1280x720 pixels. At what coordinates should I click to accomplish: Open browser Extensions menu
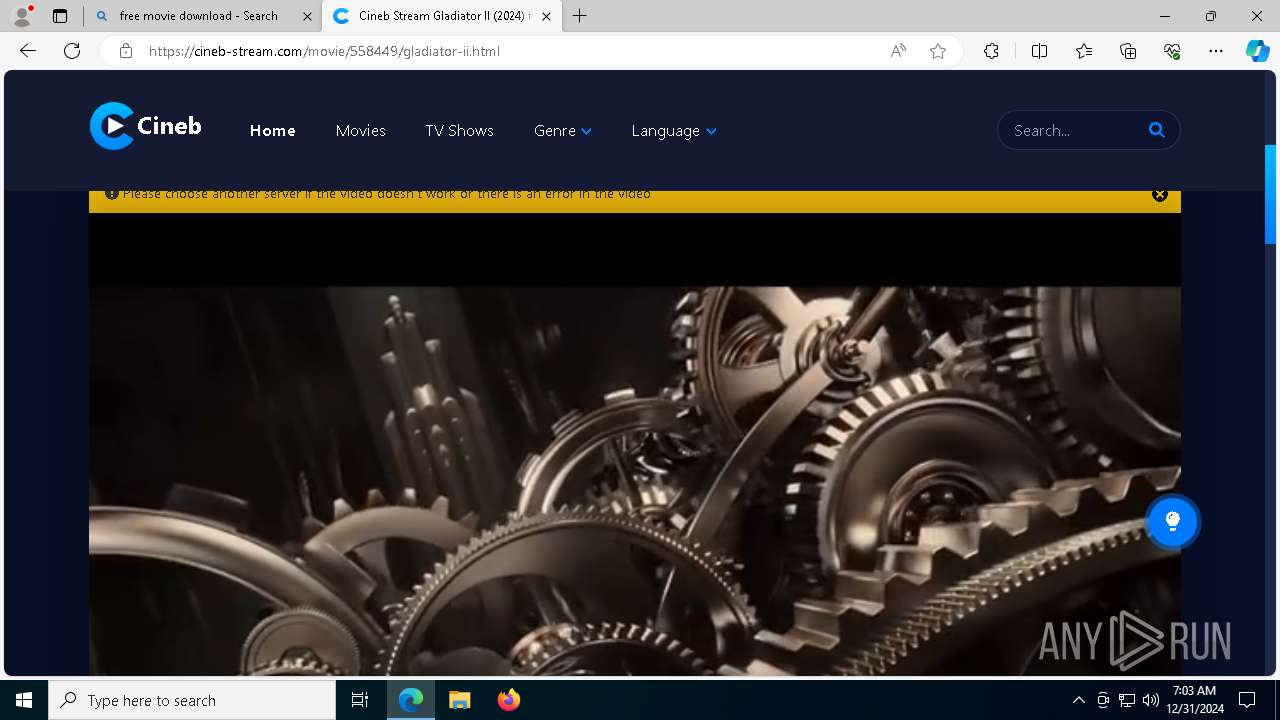pos(991,51)
